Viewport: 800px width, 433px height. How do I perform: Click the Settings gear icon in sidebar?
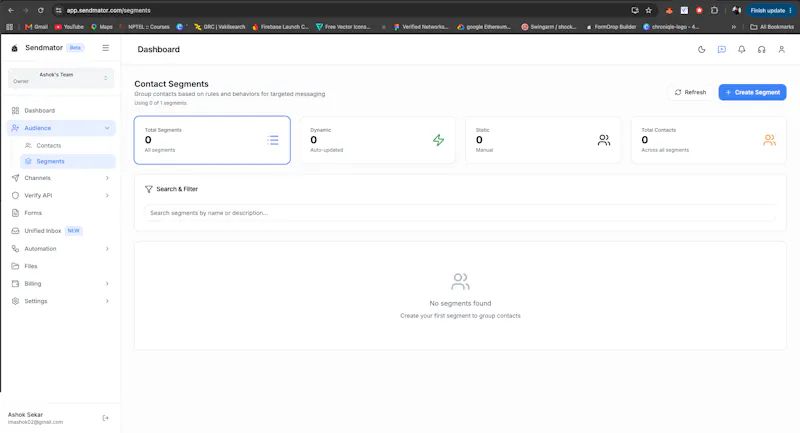(15, 301)
